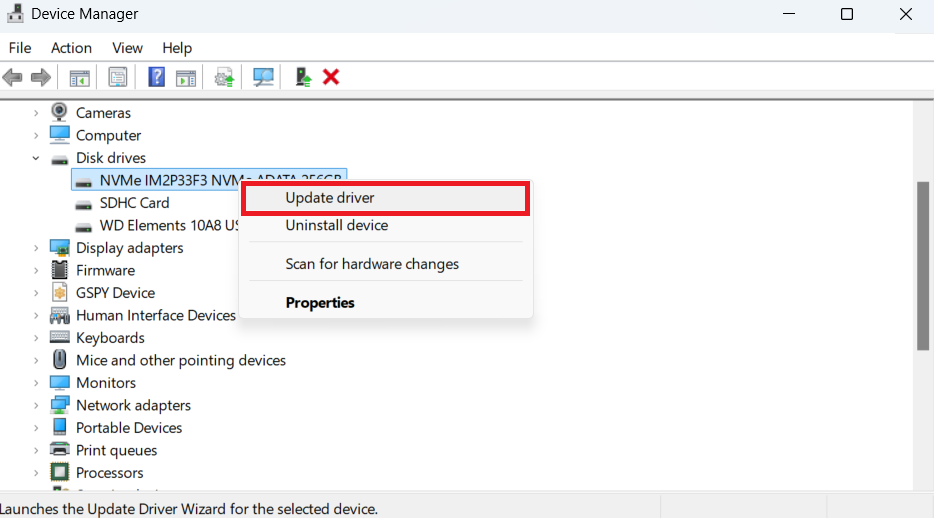Open the Action menu
934x518 pixels.
[71, 48]
